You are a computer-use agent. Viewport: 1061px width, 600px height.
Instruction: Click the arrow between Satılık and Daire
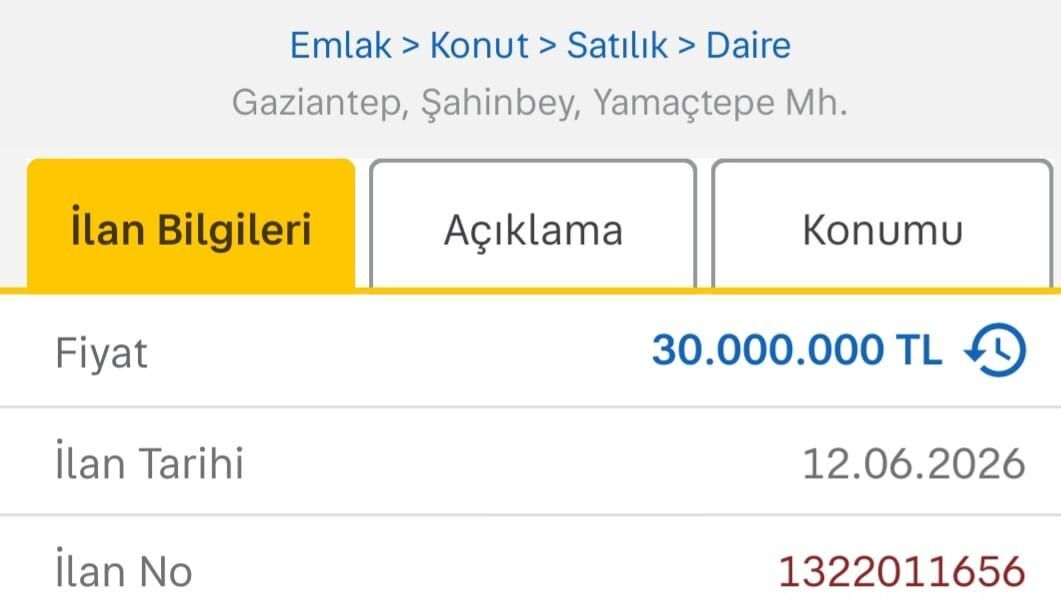tap(687, 46)
